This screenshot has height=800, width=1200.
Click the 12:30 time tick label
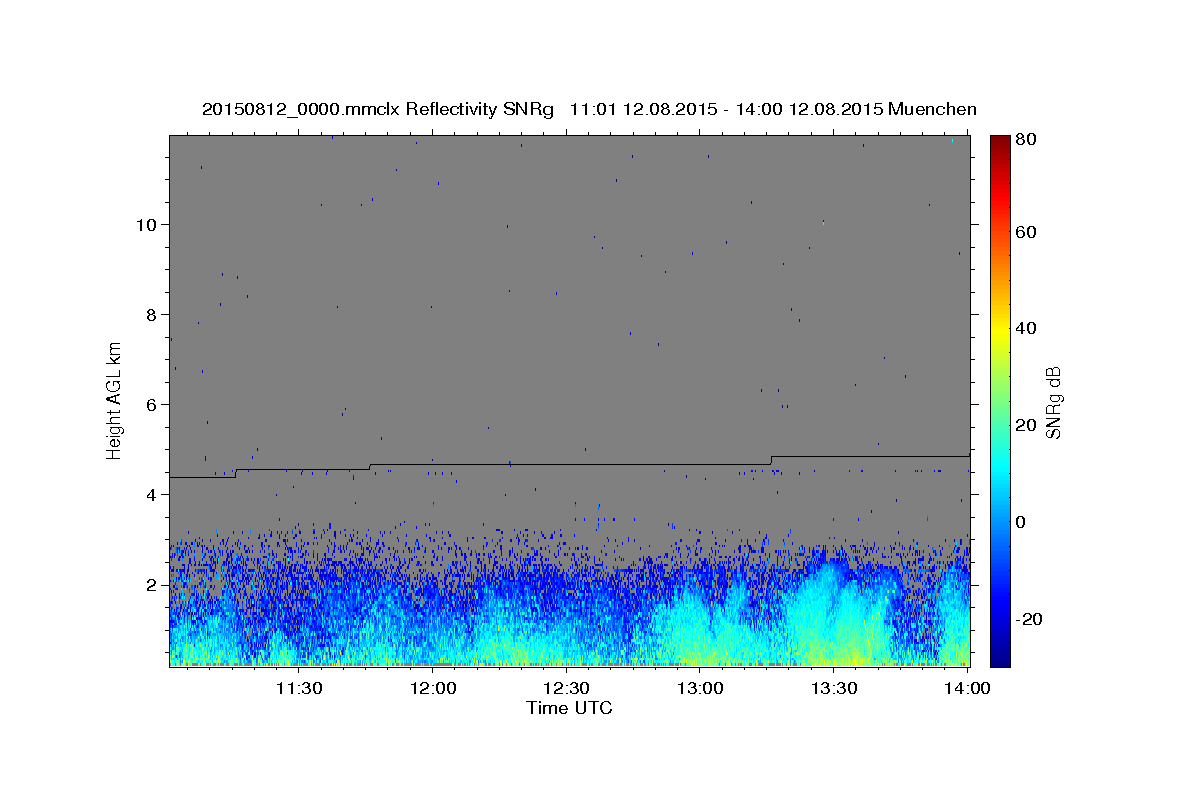566,688
